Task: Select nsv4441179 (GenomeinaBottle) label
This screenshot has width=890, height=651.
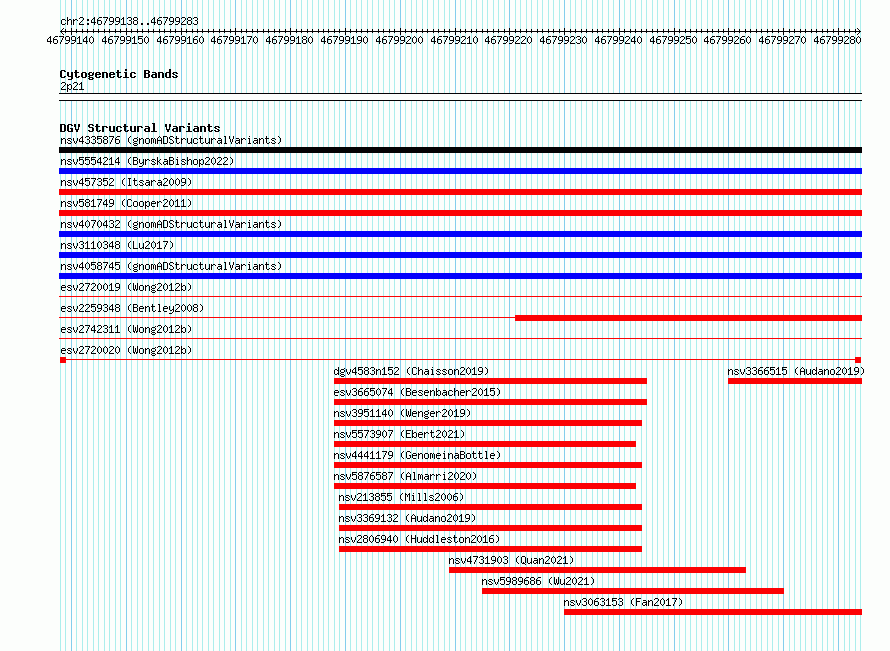Action: click(x=417, y=455)
